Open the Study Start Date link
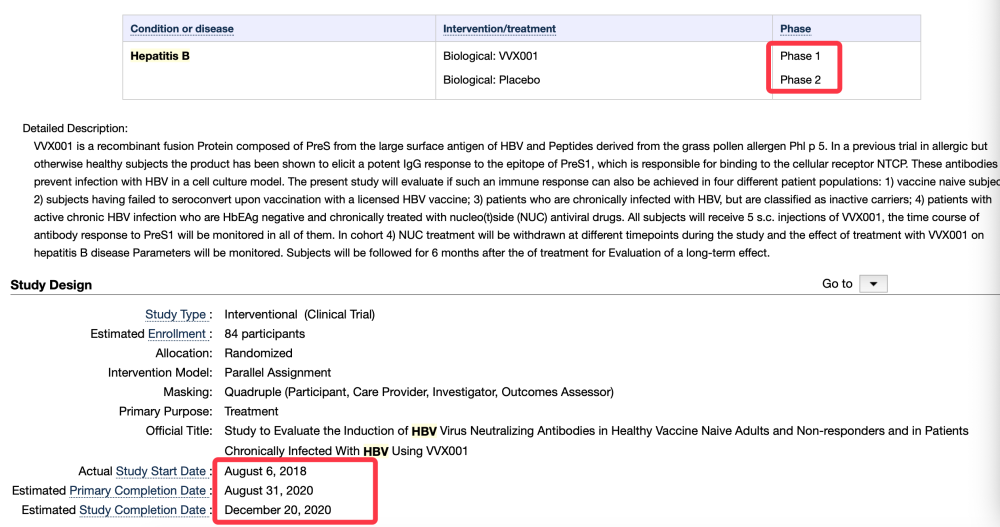The height and width of the screenshot is (527, 1000). pos(161,471)
